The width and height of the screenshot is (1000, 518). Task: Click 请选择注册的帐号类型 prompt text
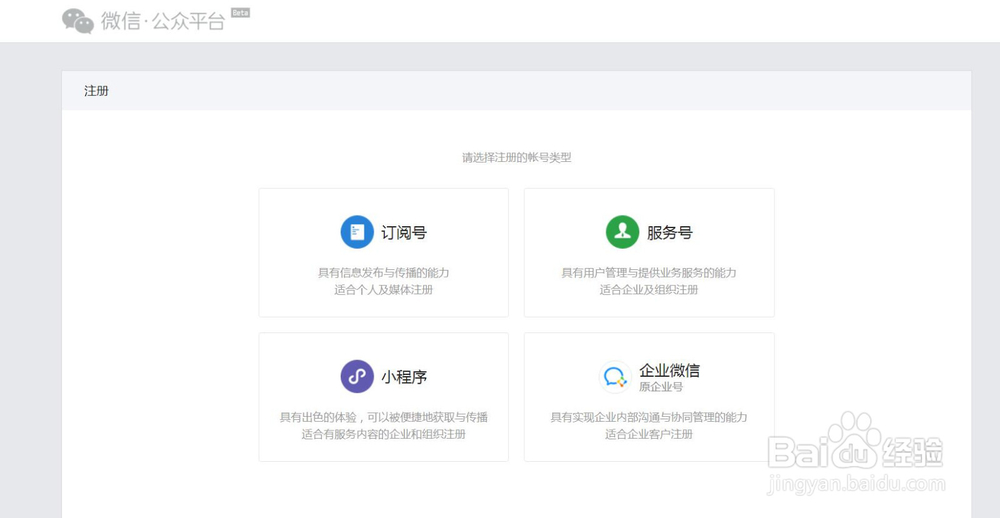click(517, 158)
